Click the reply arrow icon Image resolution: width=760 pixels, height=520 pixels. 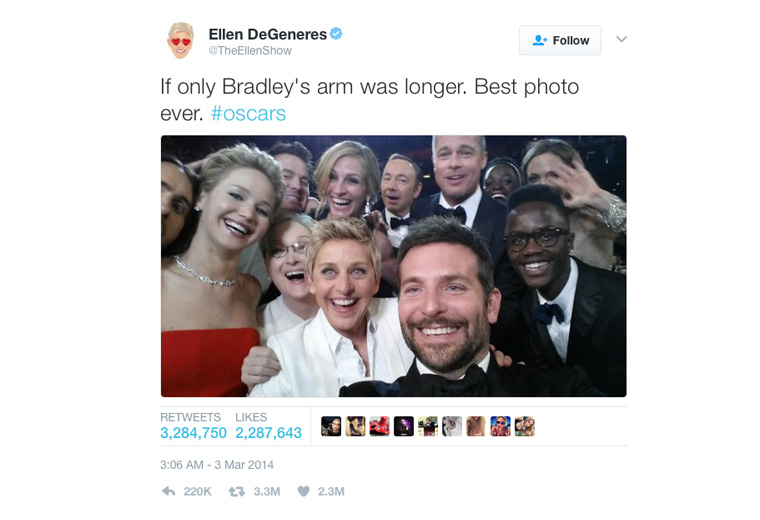(168, 491)
